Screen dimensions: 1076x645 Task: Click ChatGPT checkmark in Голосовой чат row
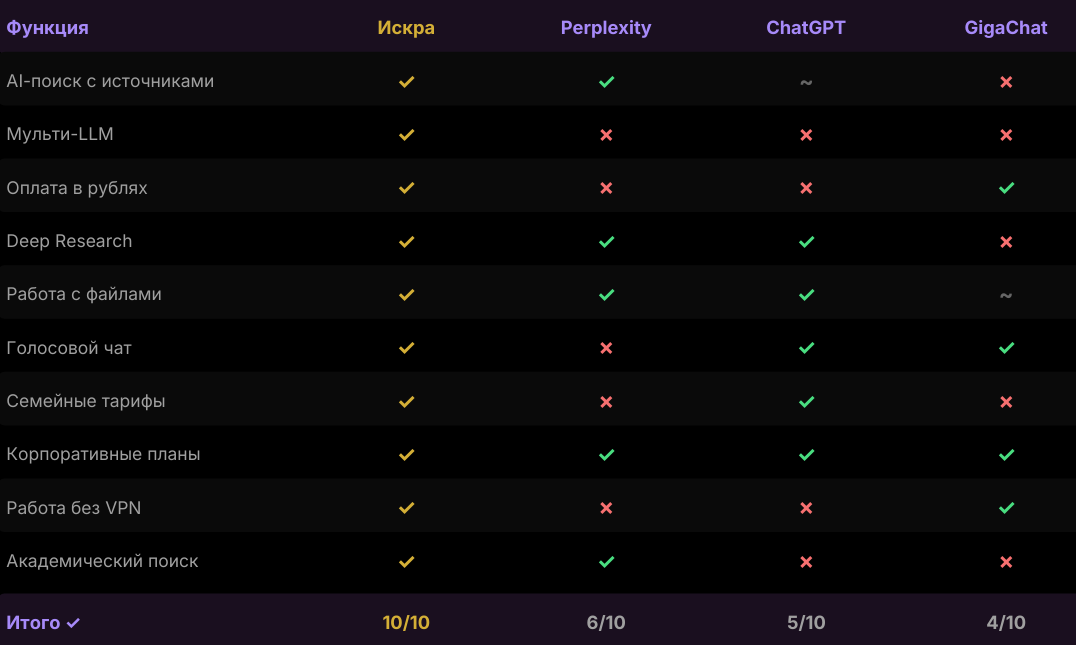pyautogui.click(x=807, y=348)
